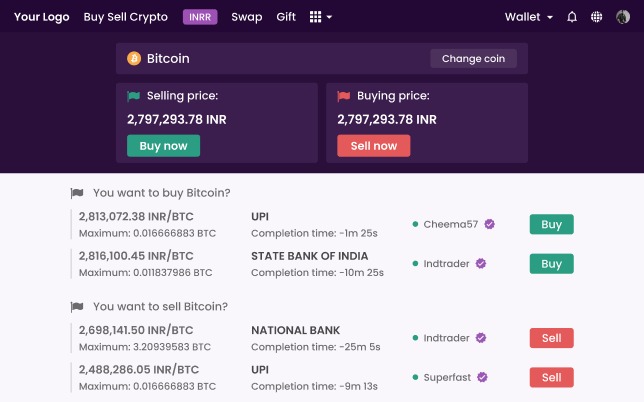Expand the Wallet dropdown

tap(529, 17)
